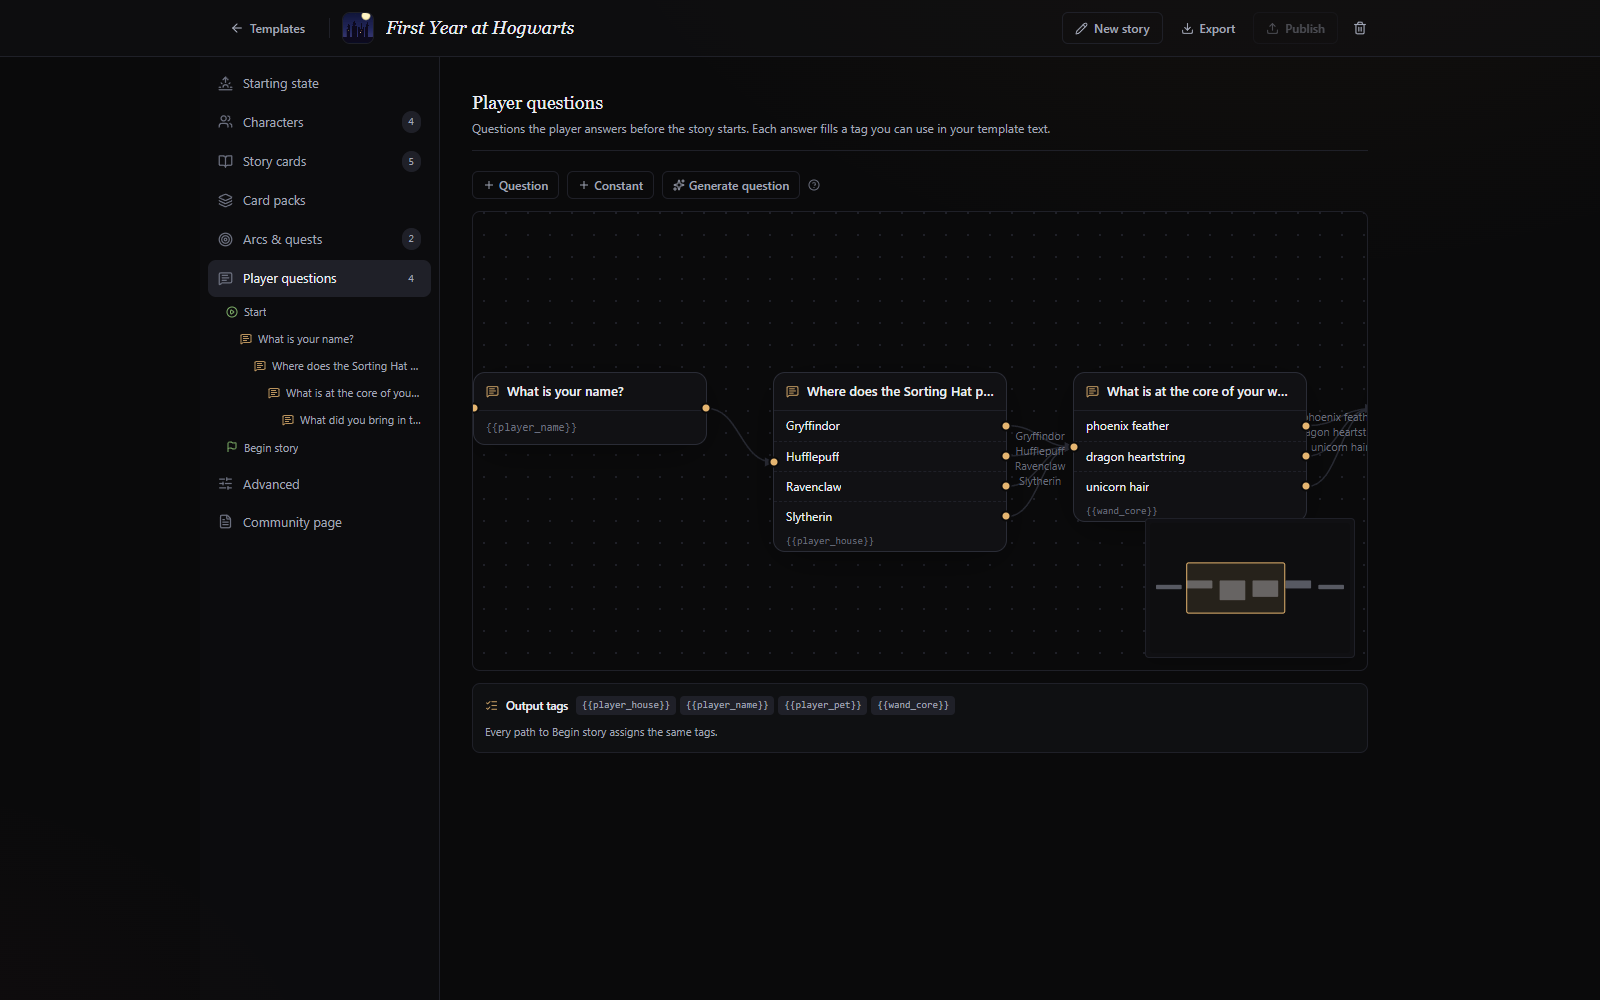This screenshot has height=1000, width=1600.
Task: Click the New story button
Action: (1112, 29)
